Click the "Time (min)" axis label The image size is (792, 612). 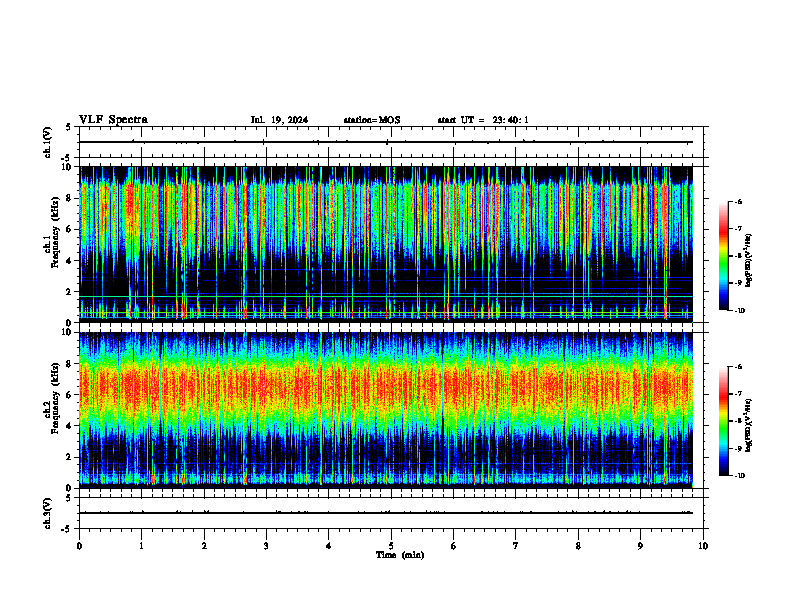[400, 555]
